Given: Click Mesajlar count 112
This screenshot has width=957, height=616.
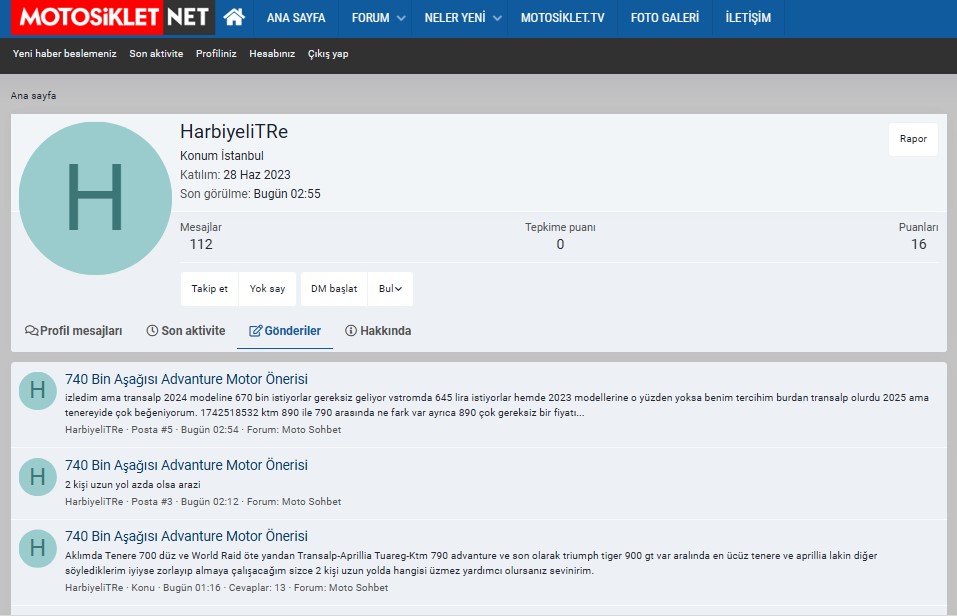Looking at the screenshot, I should point(201,244).
